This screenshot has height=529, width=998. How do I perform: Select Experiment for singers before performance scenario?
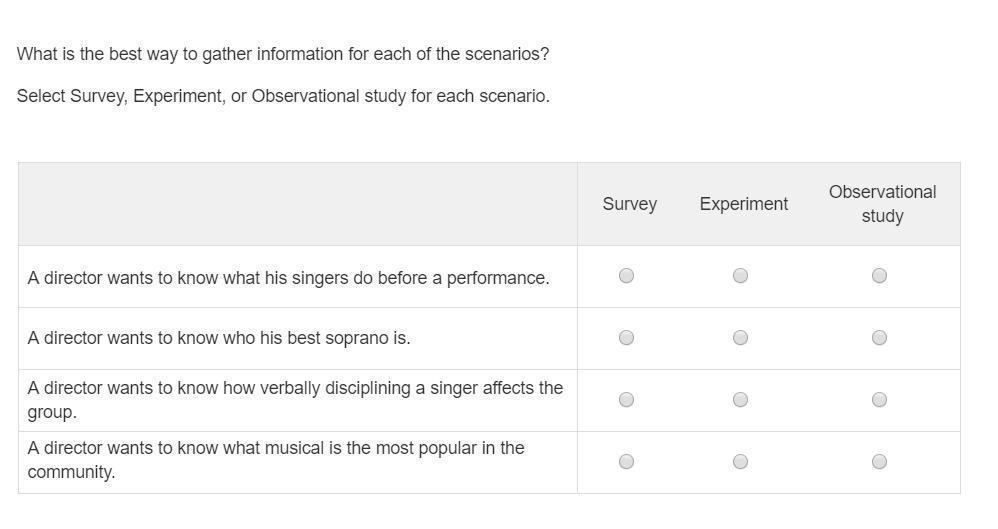(740, 276)
